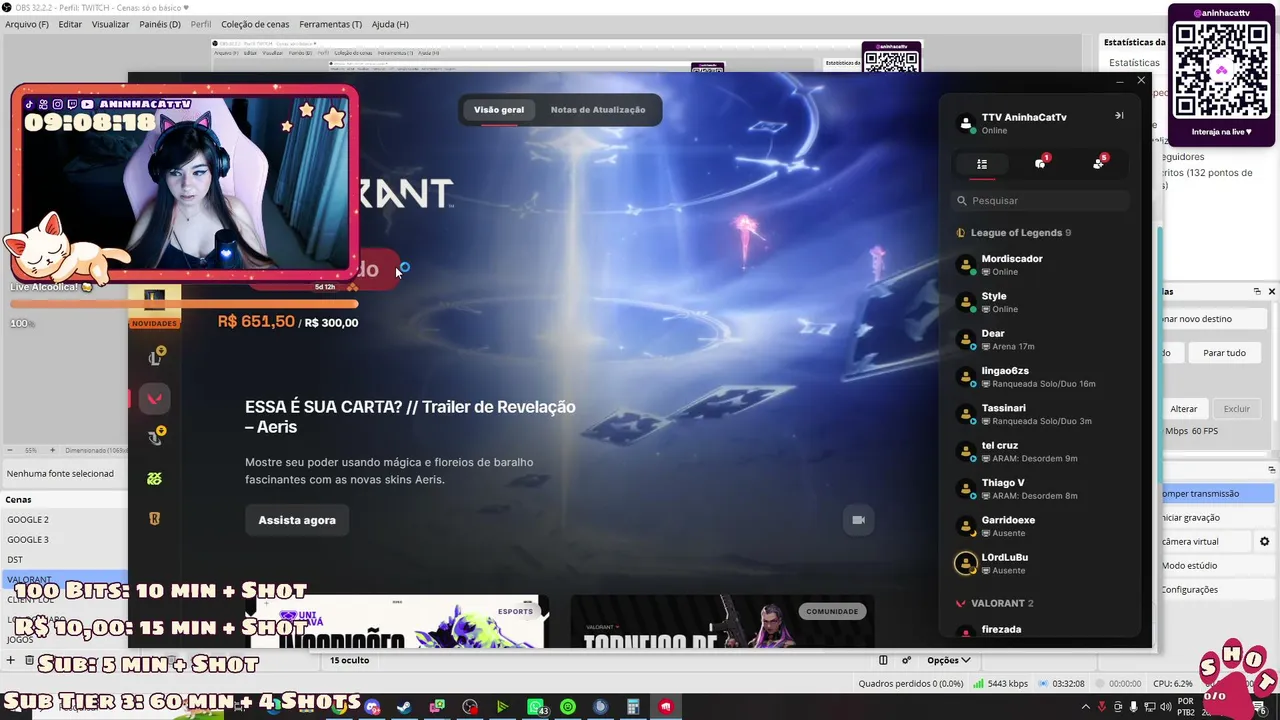1280x720 pixels.
Task: Collapse the Riot social panel
Action: (1119, 116)
